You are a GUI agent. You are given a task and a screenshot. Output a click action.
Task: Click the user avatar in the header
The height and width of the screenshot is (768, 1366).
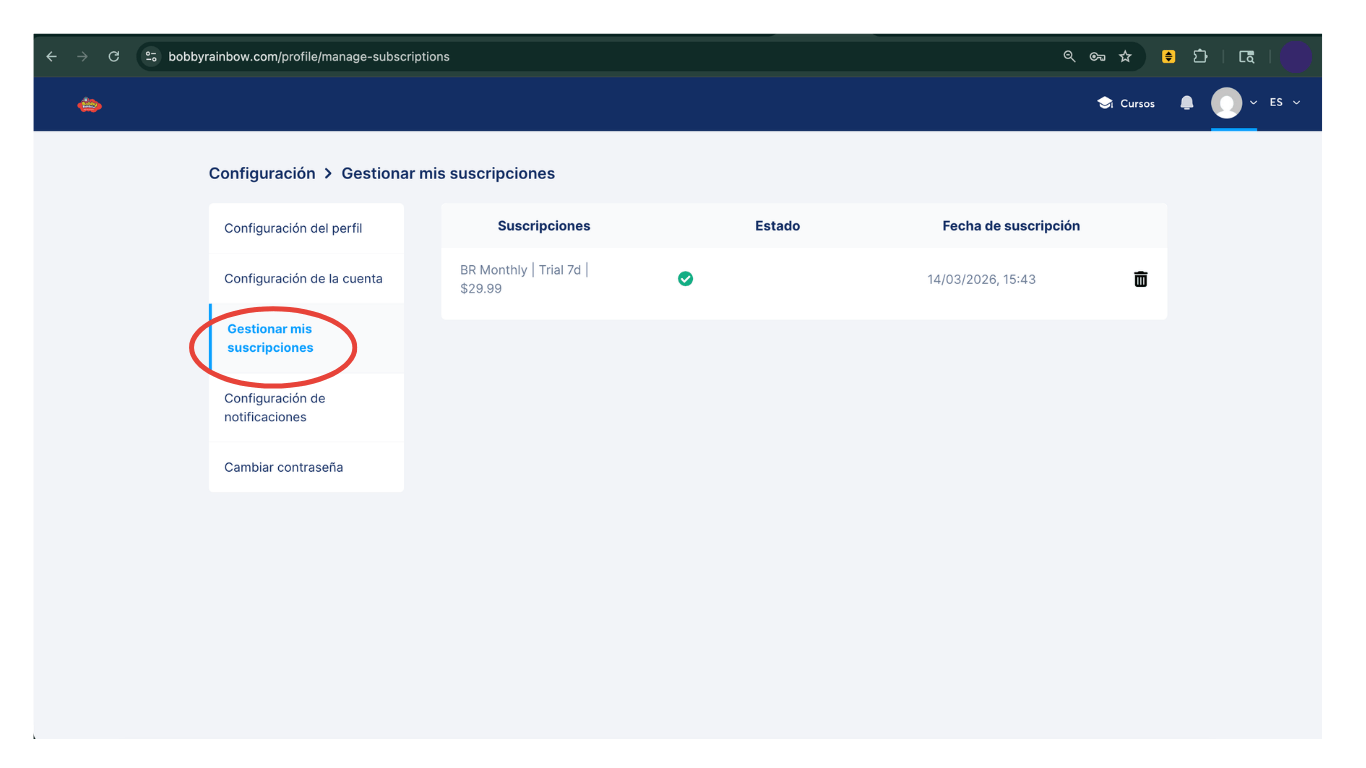[1227, 103]
